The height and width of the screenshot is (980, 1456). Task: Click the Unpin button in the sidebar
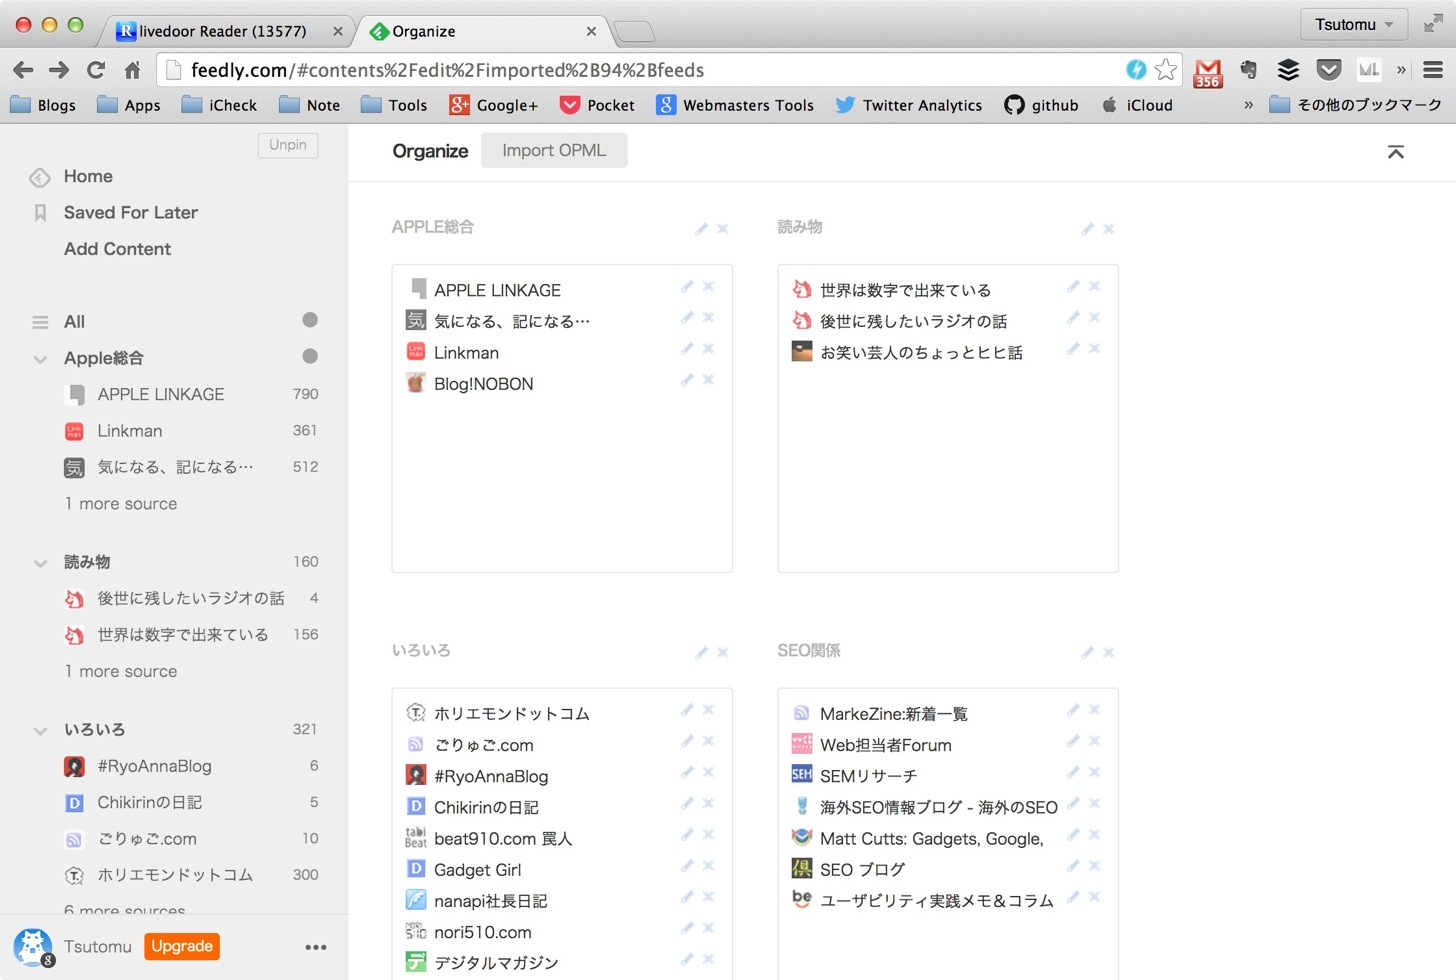(x=288, y=145)
